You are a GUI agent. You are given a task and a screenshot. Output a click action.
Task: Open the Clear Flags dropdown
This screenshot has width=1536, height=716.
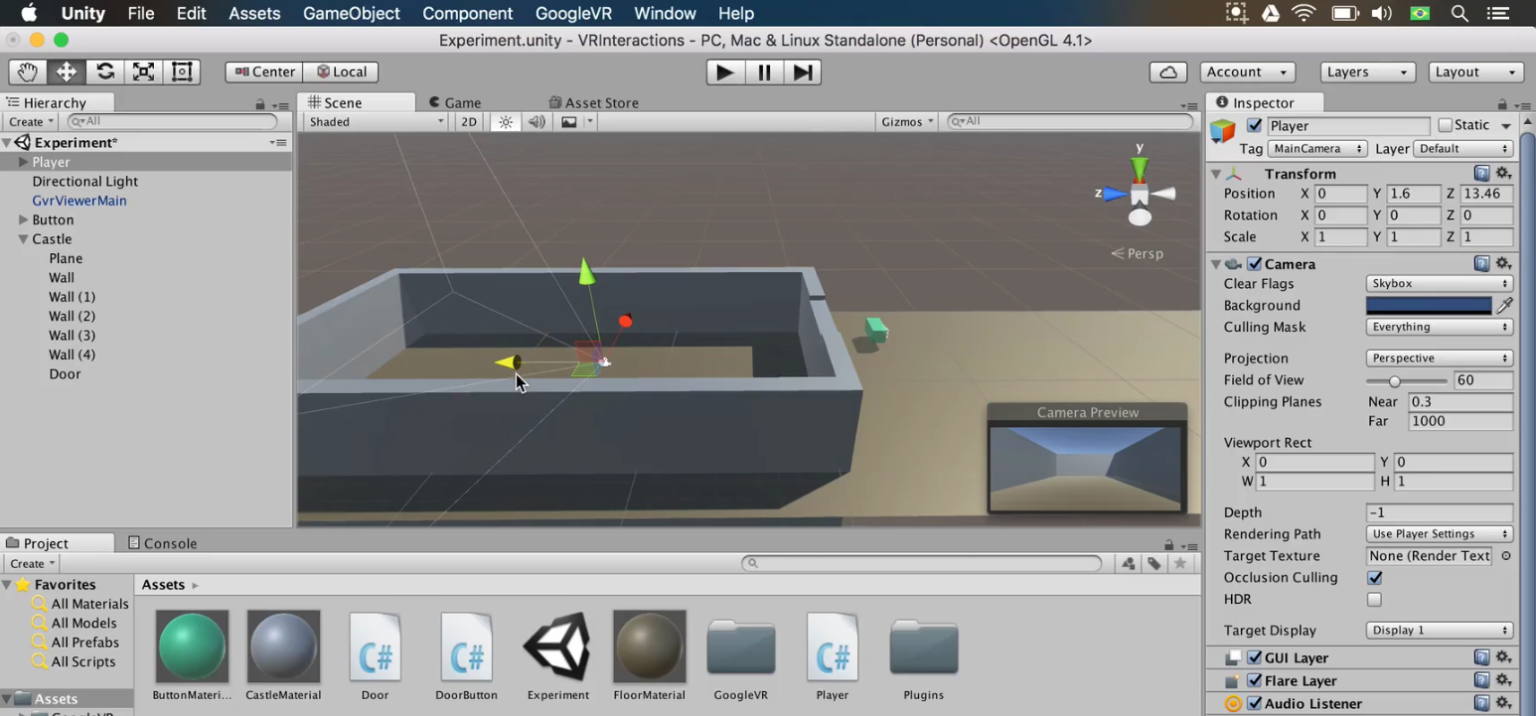pos(1438,283)
